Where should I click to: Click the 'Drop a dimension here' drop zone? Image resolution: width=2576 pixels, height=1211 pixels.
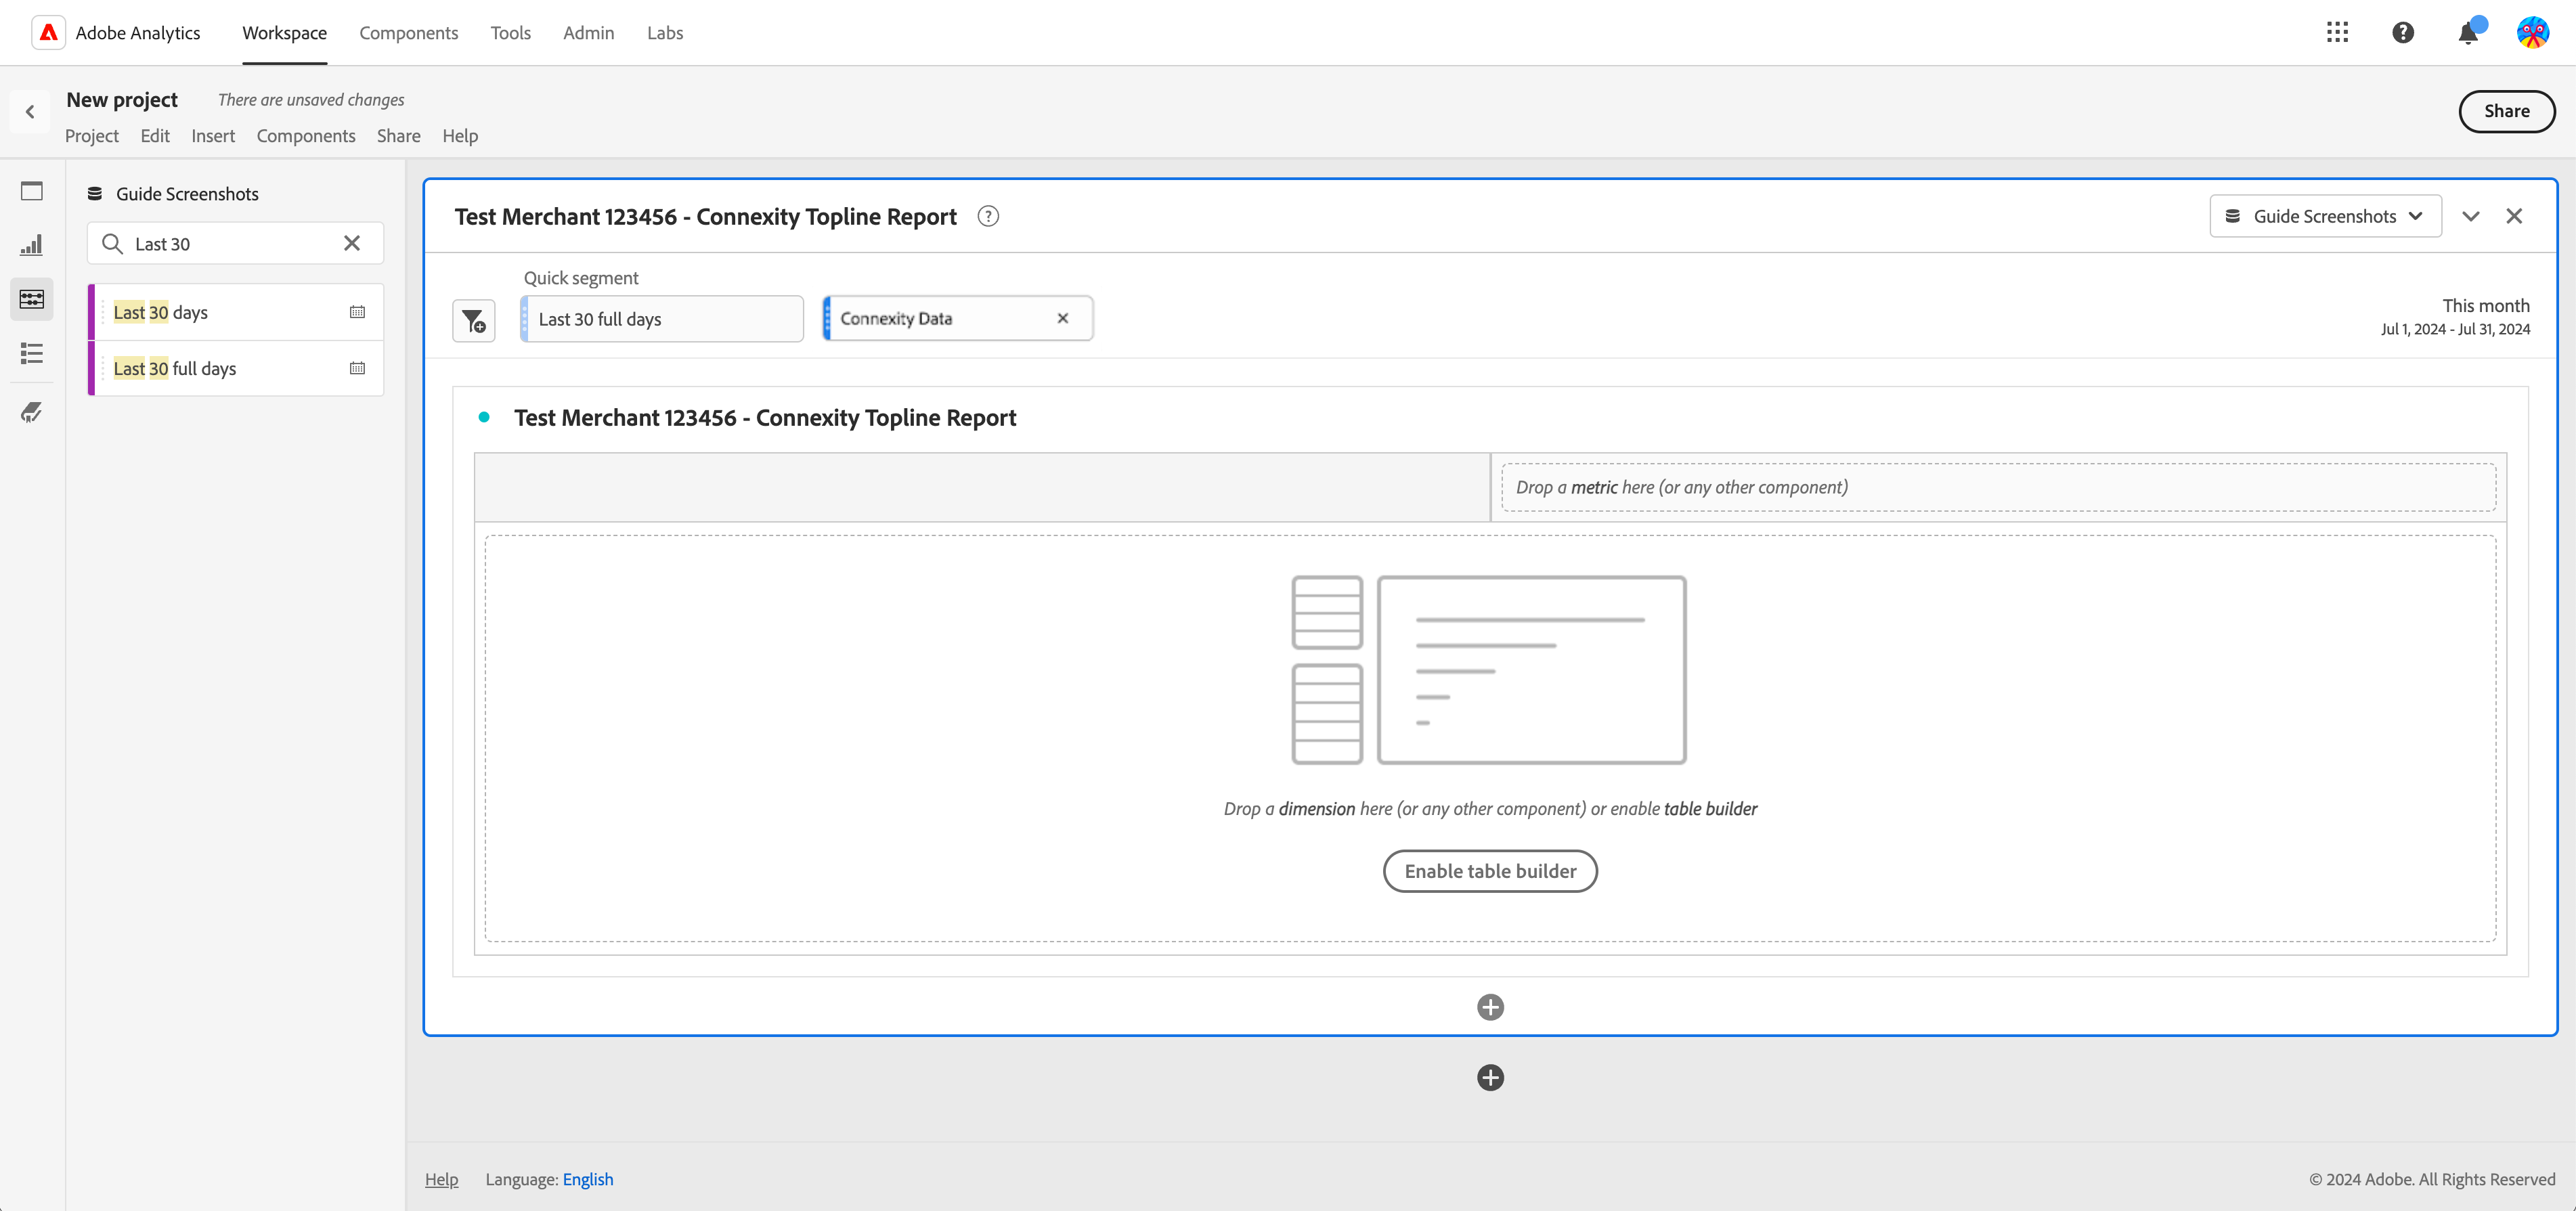1490,739
